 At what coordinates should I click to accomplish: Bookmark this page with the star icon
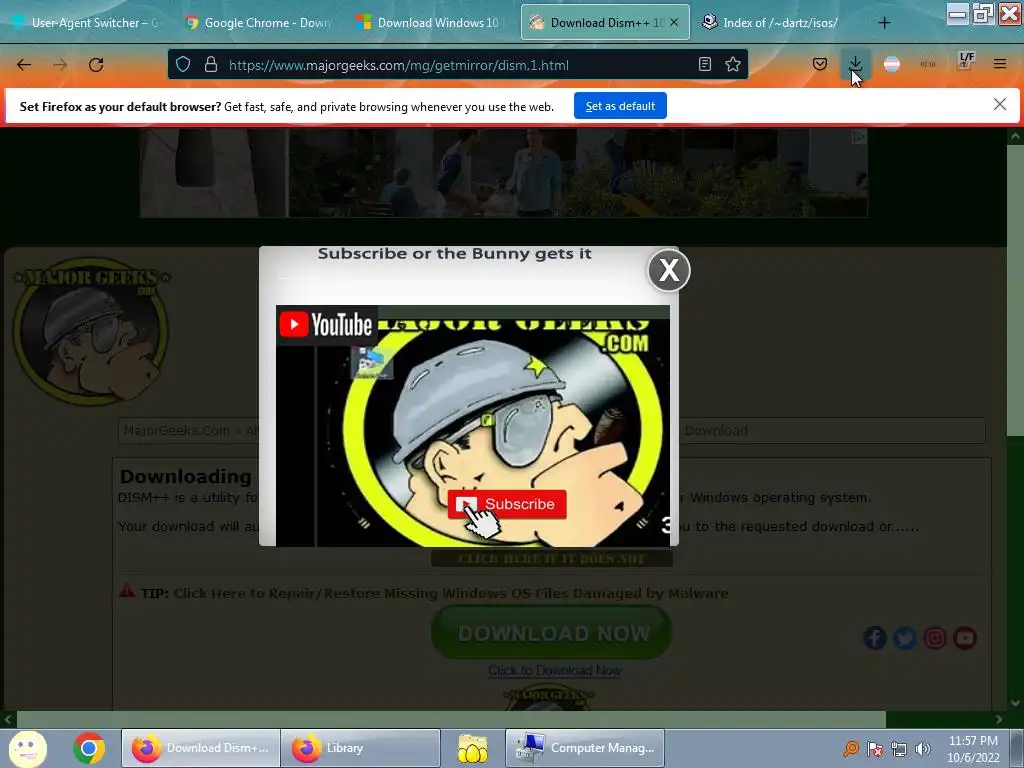(733, 65)
